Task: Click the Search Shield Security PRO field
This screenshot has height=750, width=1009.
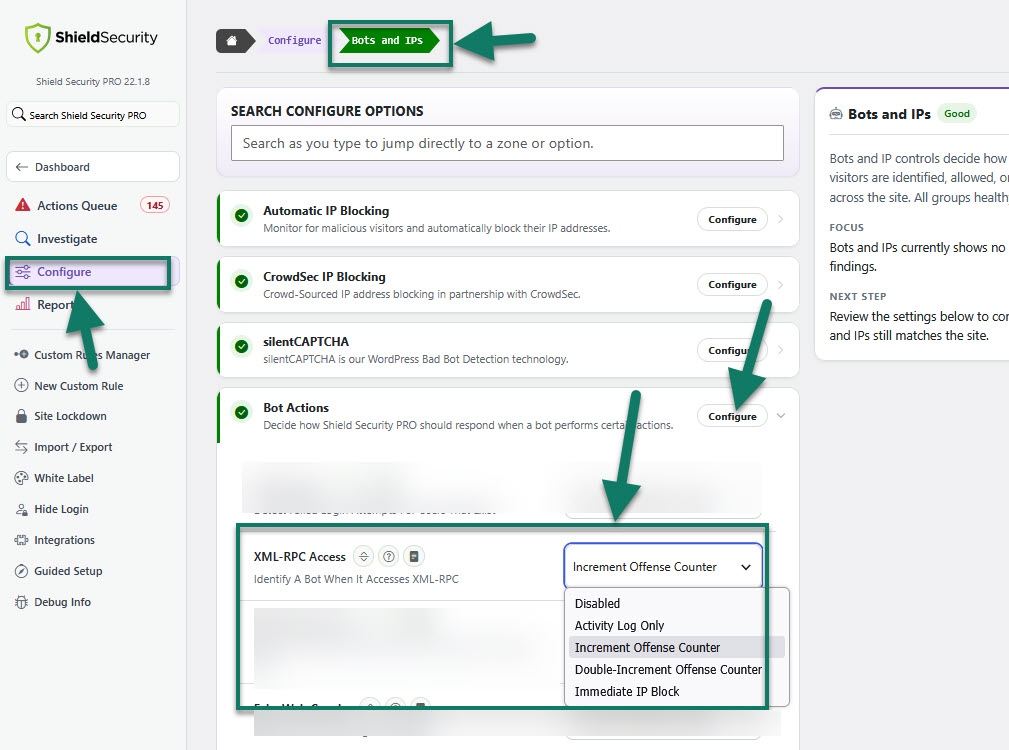Action: tap(93, 114)
